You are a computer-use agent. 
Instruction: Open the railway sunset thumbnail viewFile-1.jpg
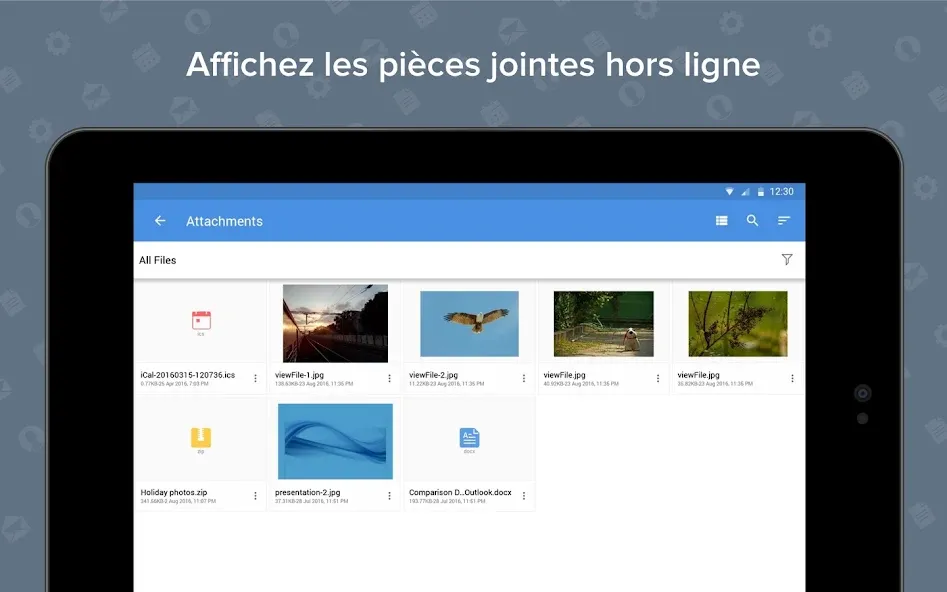pos(335,324)
